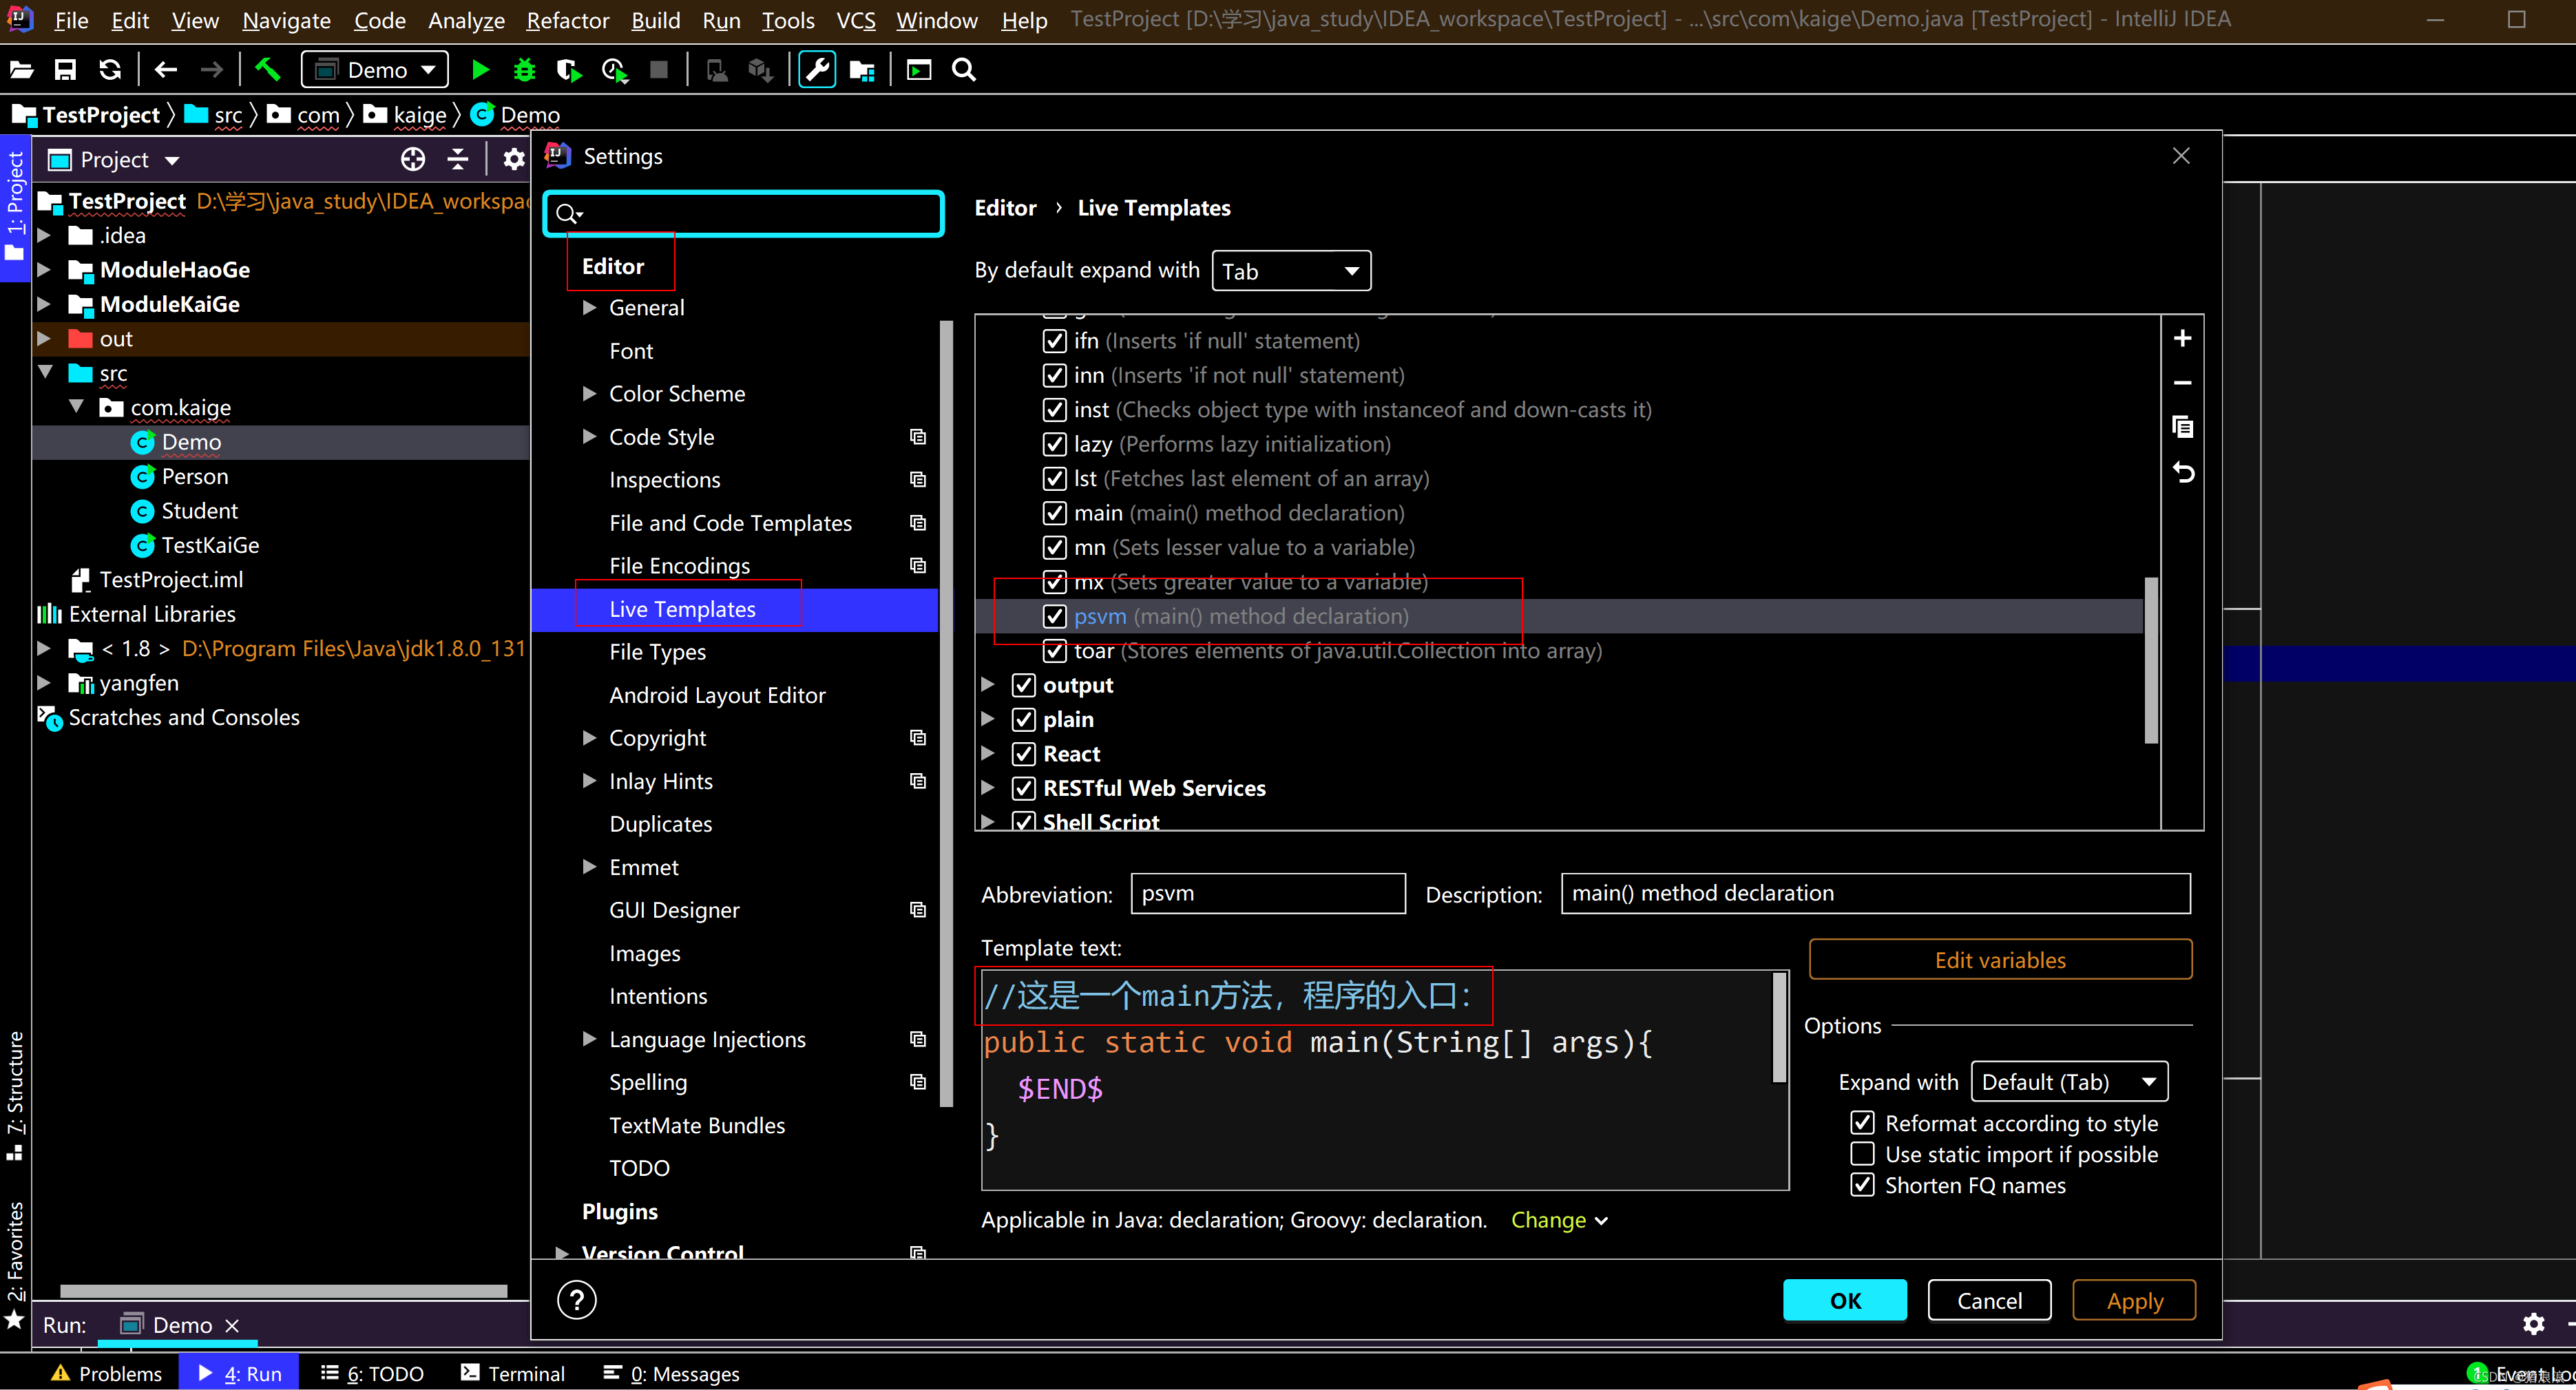
Task: Run Demo with the green play icon
Action: point(480,70)
